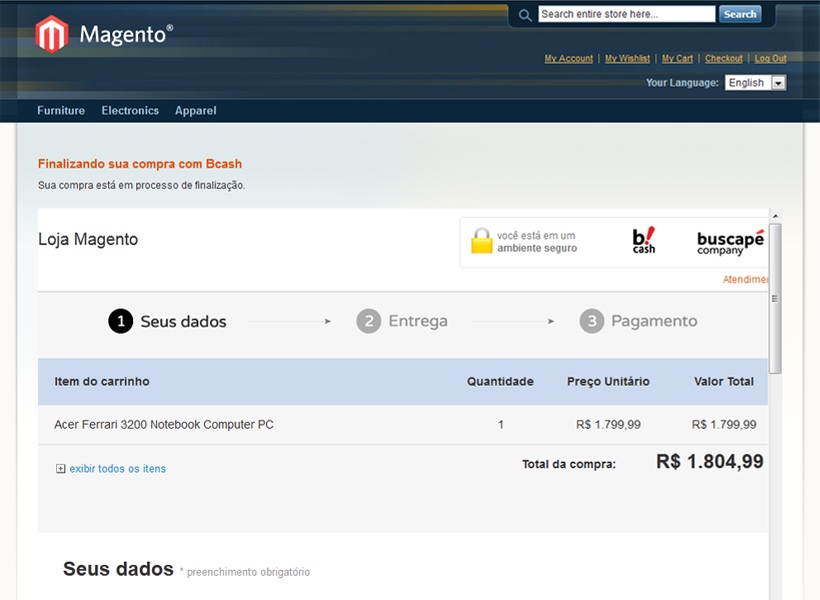This screenshot has height=600, width=820.
Task: Click the yellow padlock security icon
Action: tap(482, 241)
